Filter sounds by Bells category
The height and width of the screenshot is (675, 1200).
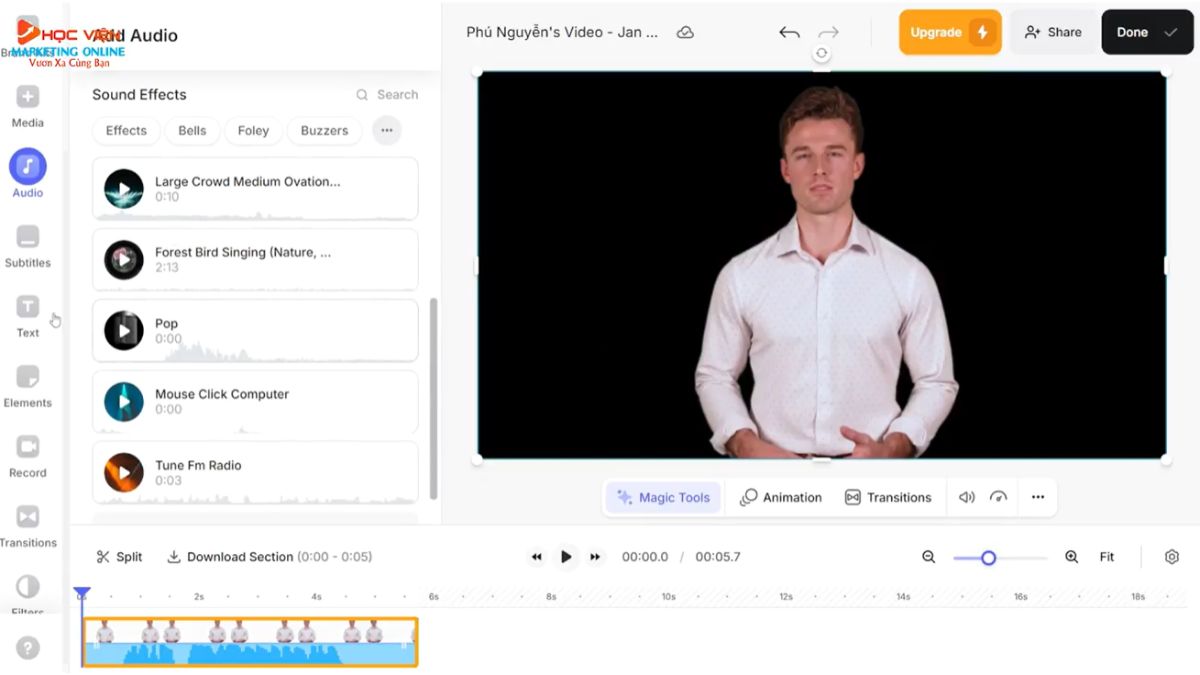pyautogui.click(x=192, y=130)
